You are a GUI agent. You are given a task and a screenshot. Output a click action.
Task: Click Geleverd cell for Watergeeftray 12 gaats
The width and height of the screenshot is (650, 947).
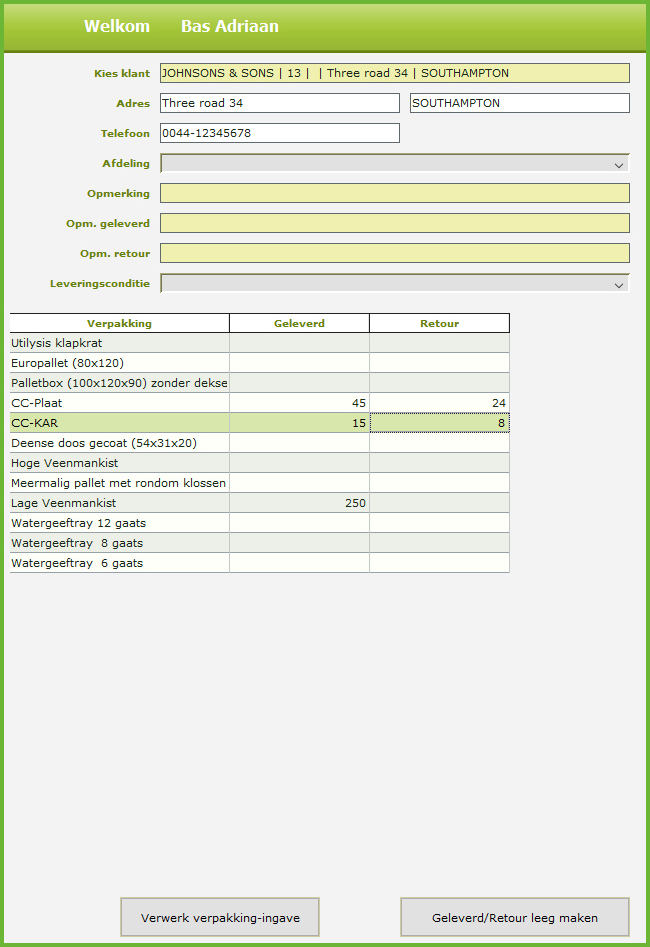coord(300,522)
